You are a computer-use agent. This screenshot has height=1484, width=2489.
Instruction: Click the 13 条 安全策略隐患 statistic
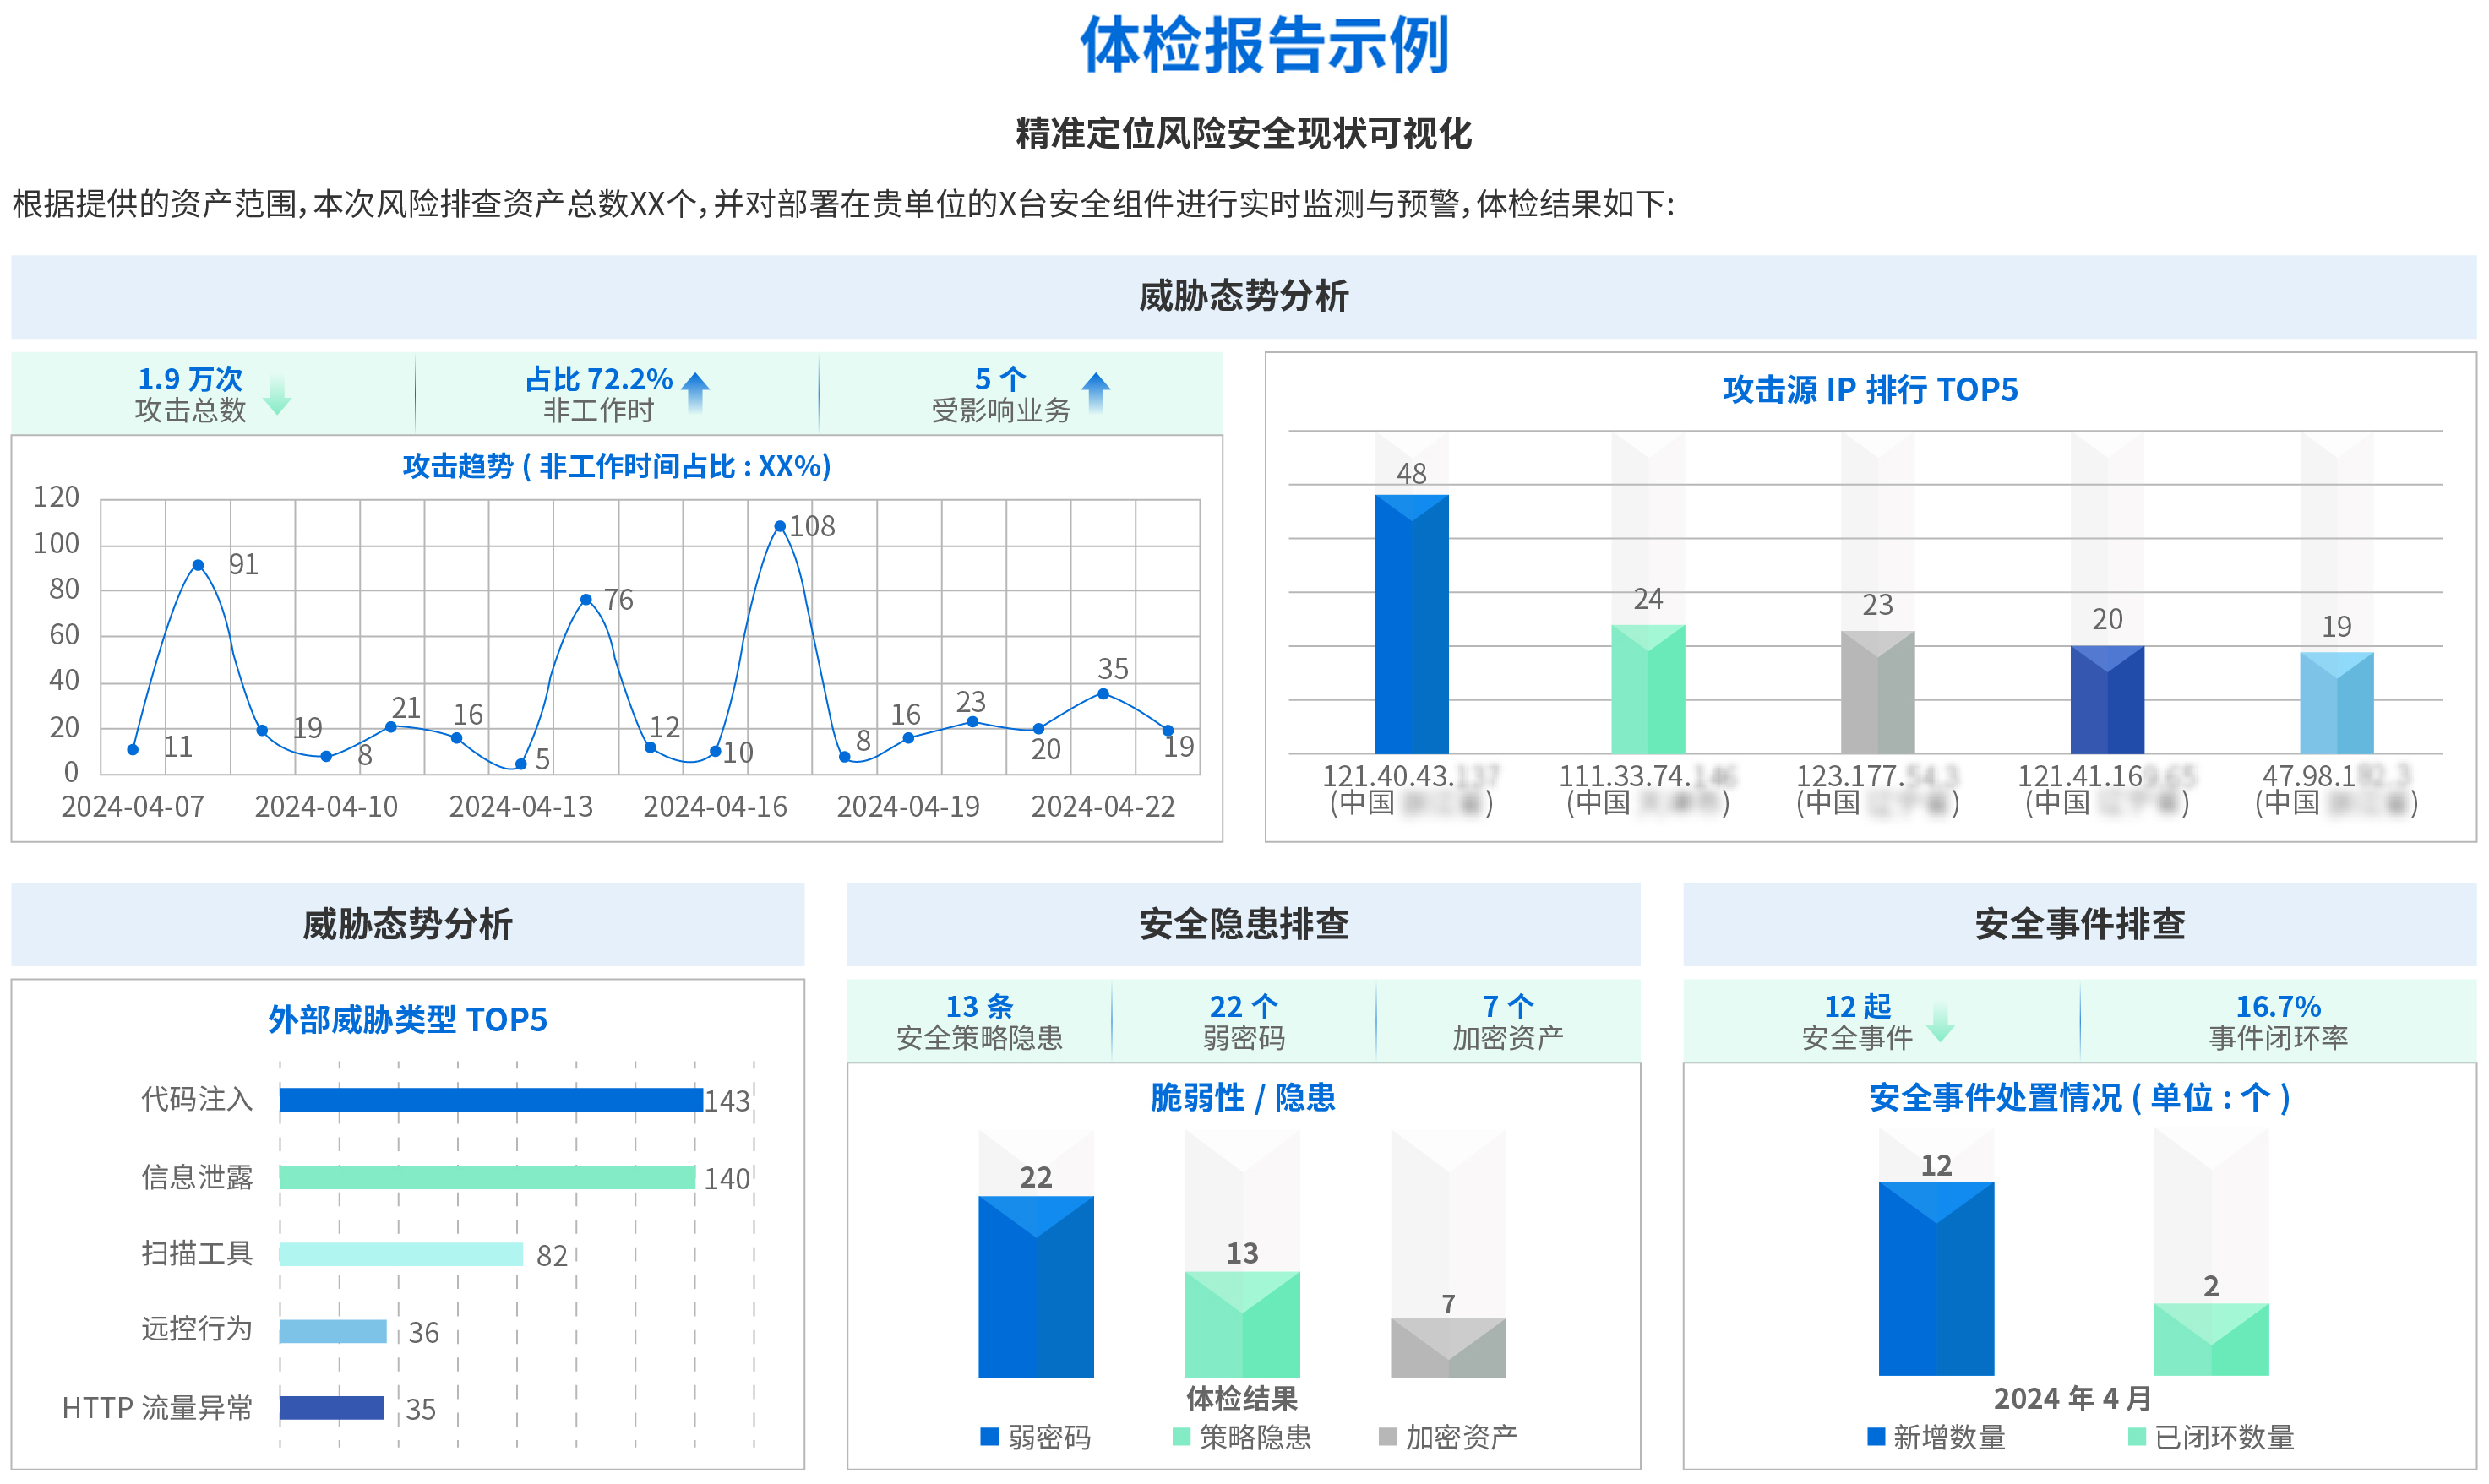[979, 1022]
